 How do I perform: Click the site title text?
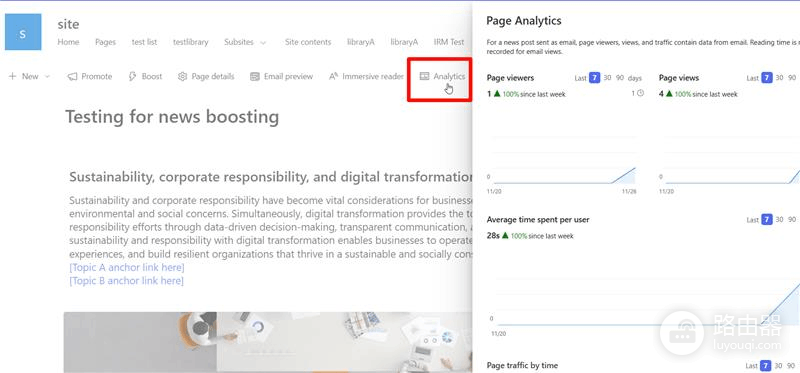[68, 24]
